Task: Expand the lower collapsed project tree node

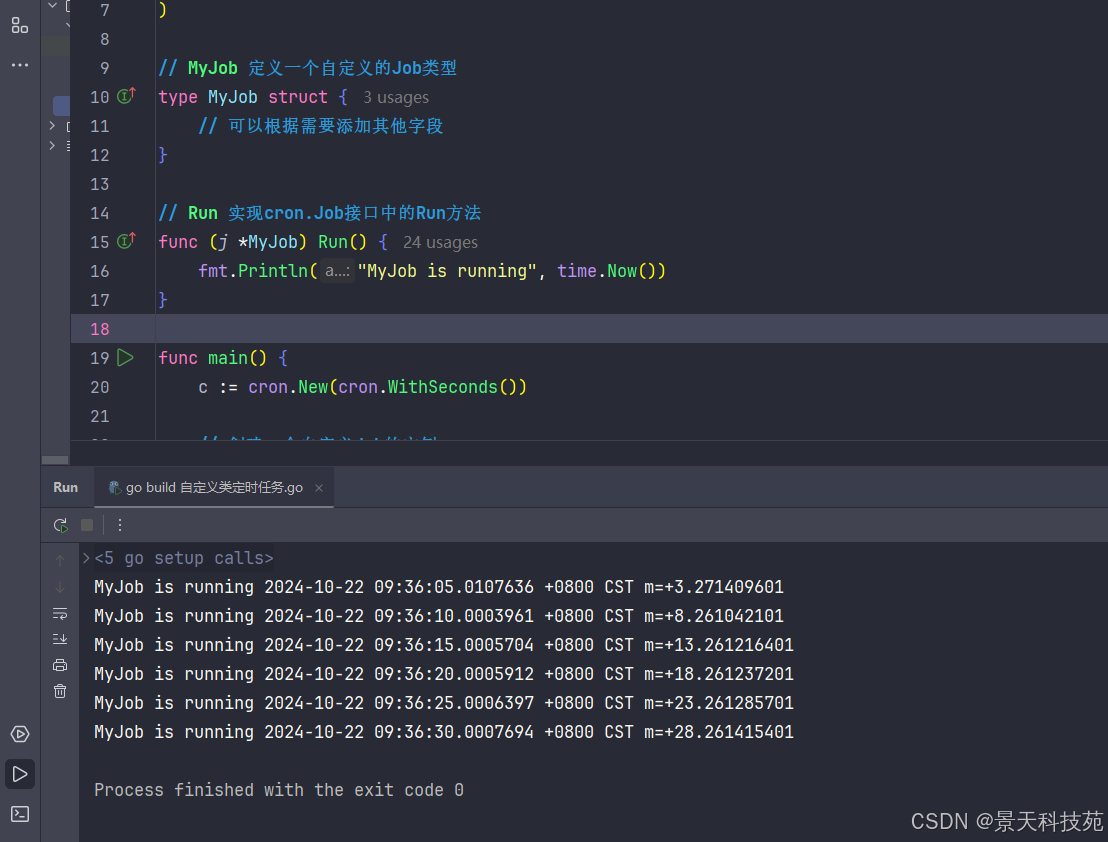Action: pyautogui.click(x=52, y=146)
